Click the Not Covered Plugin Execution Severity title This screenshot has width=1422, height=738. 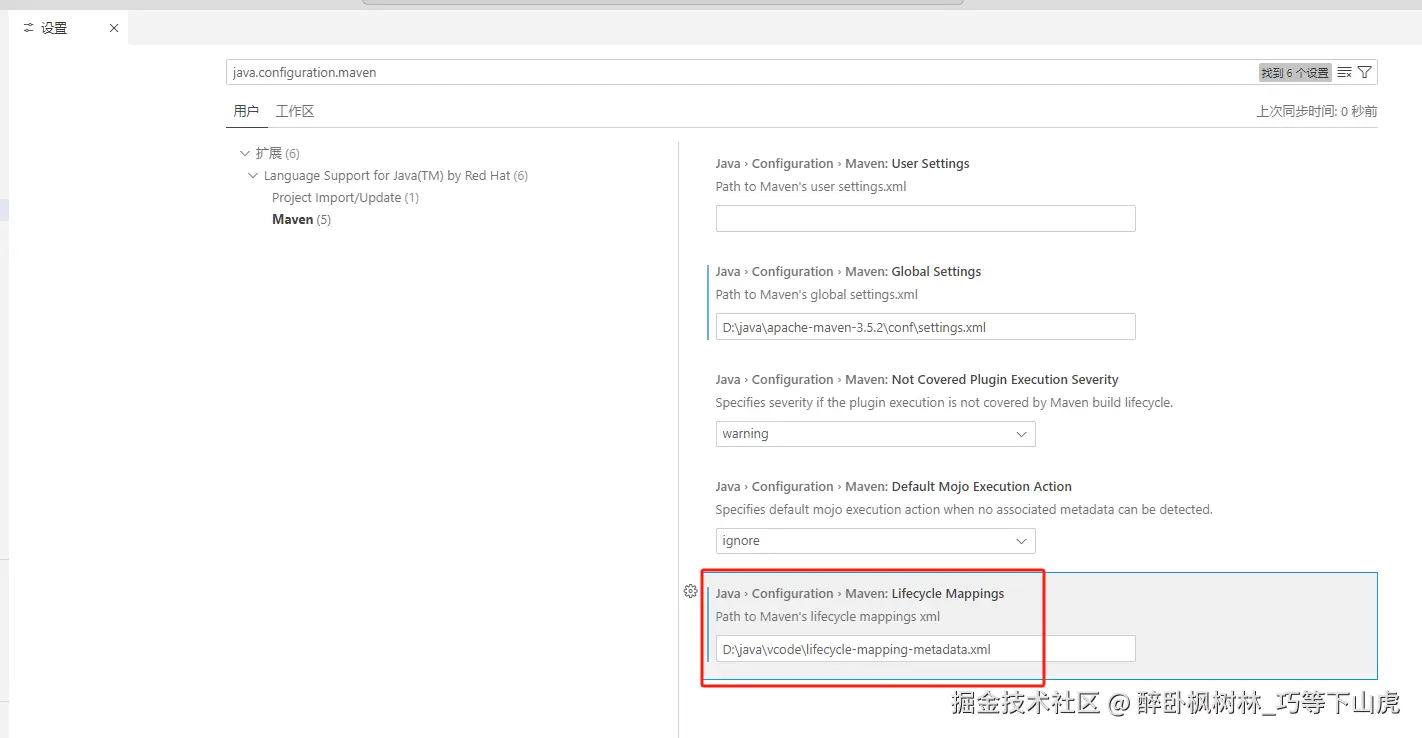917,379
